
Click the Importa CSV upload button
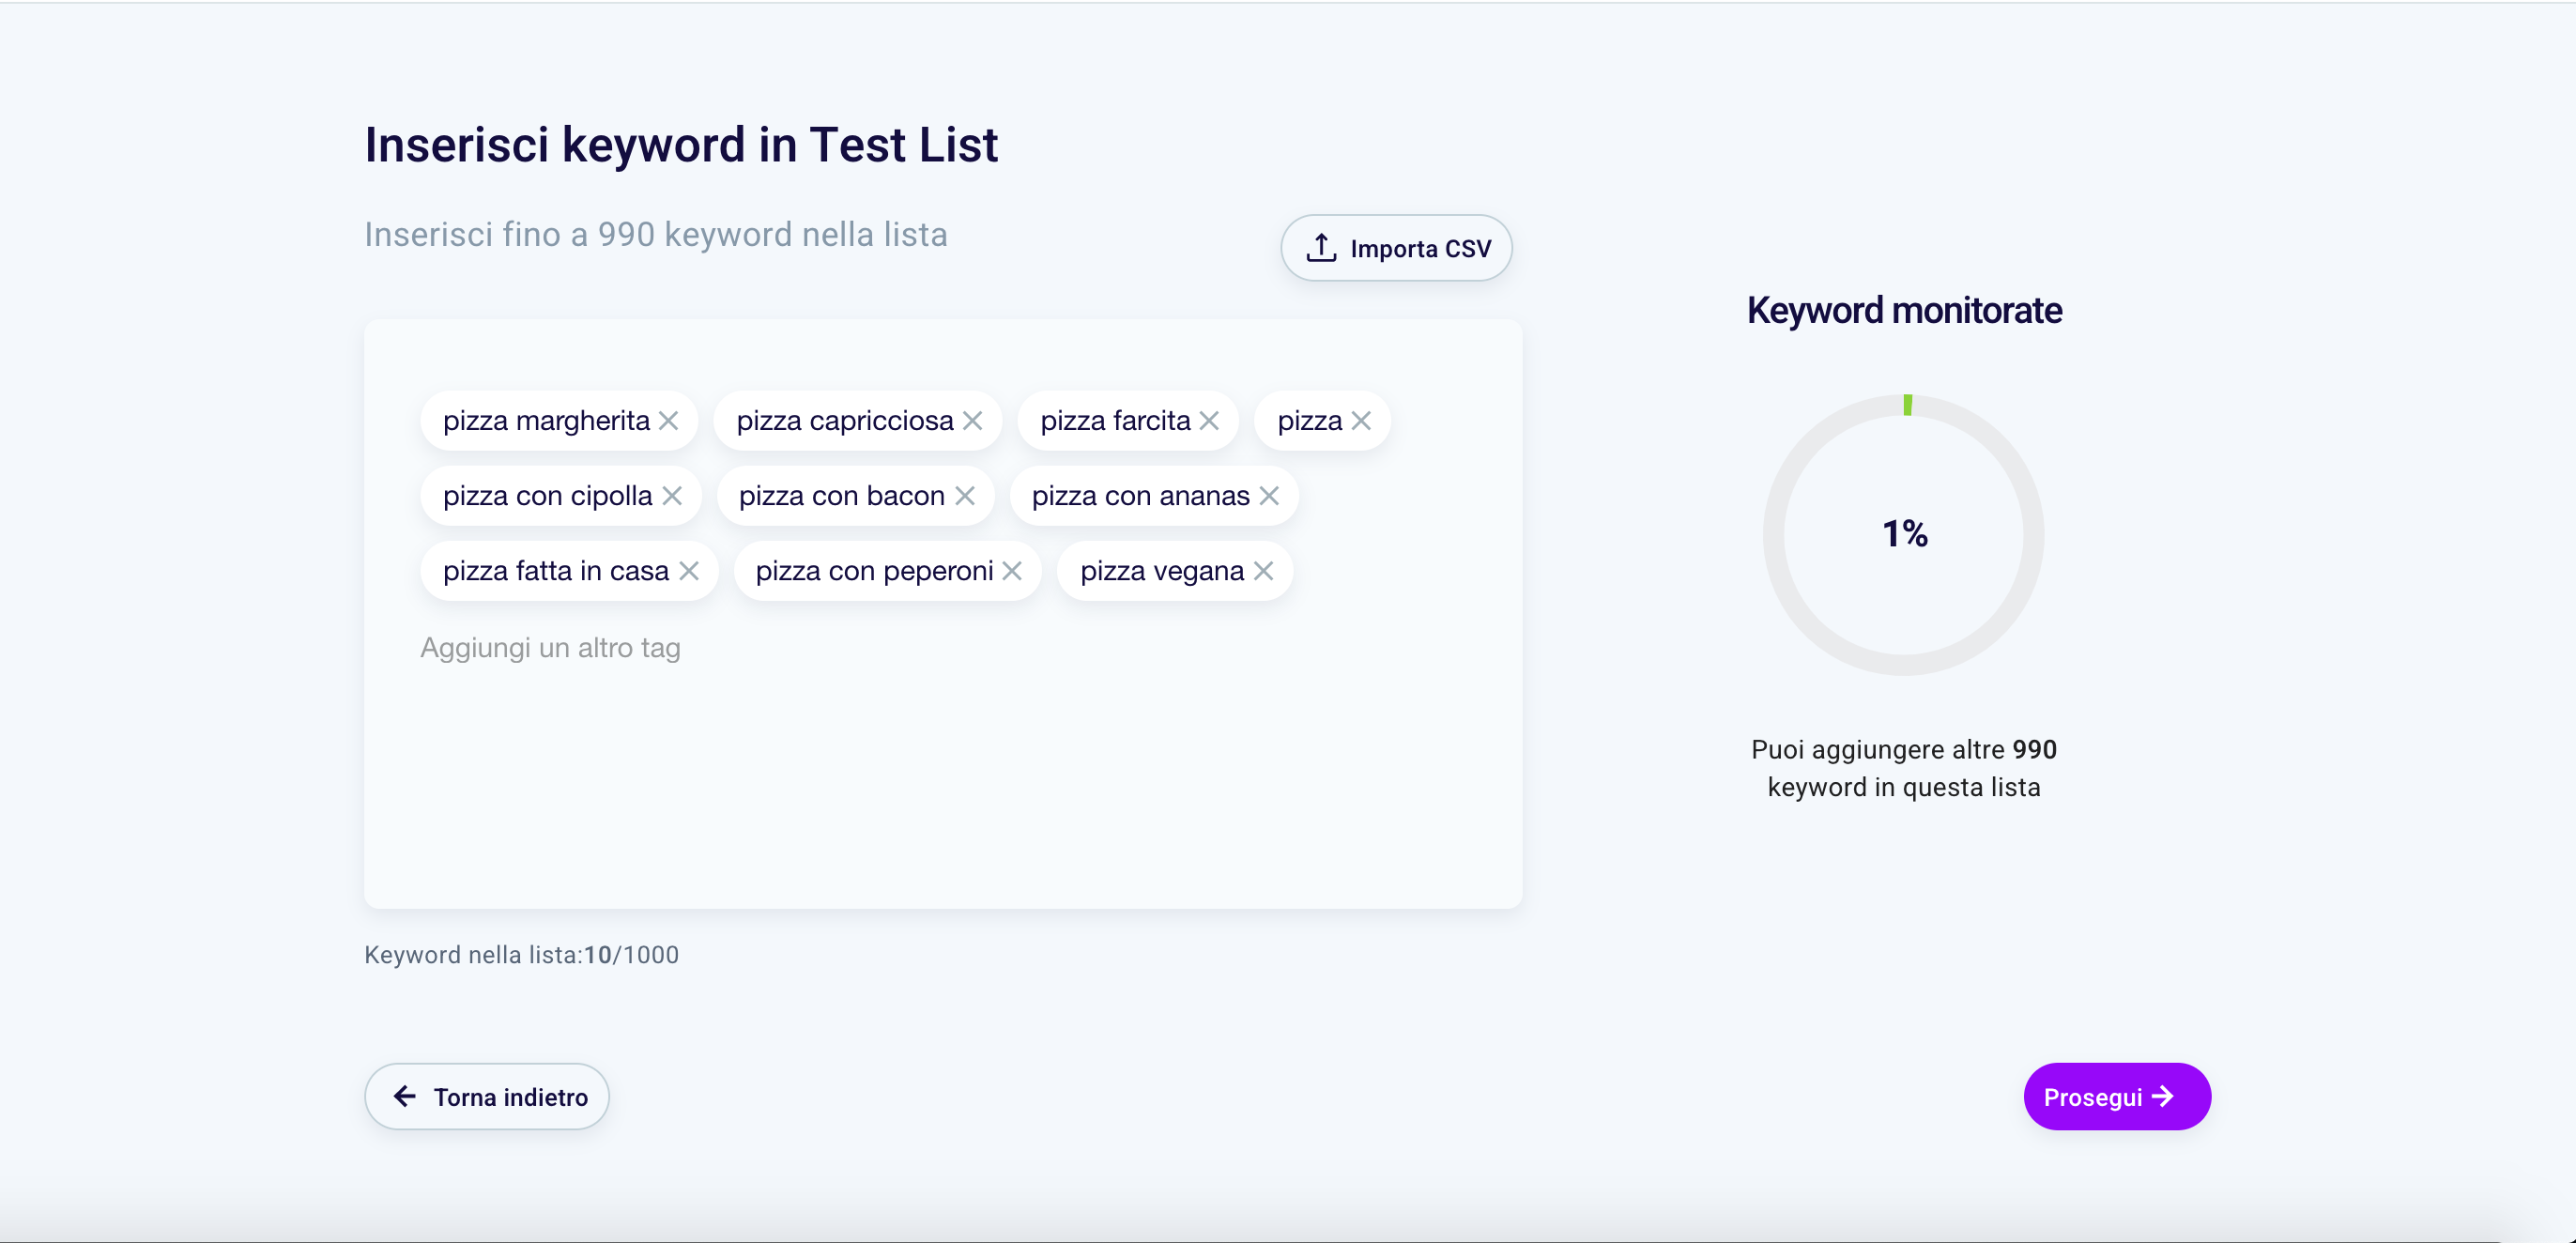coord(1396,248)
